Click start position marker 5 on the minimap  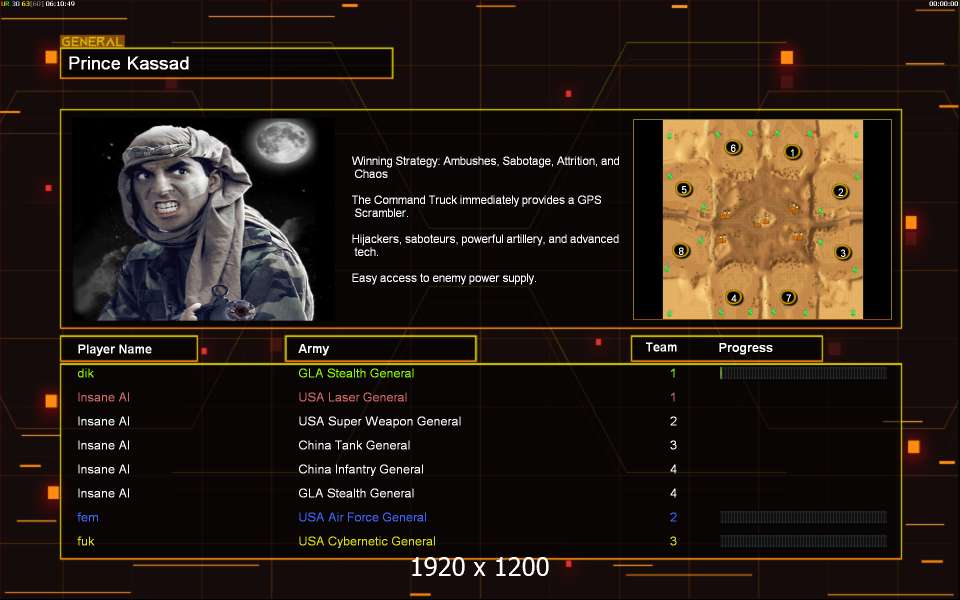[x=684, y=189]
